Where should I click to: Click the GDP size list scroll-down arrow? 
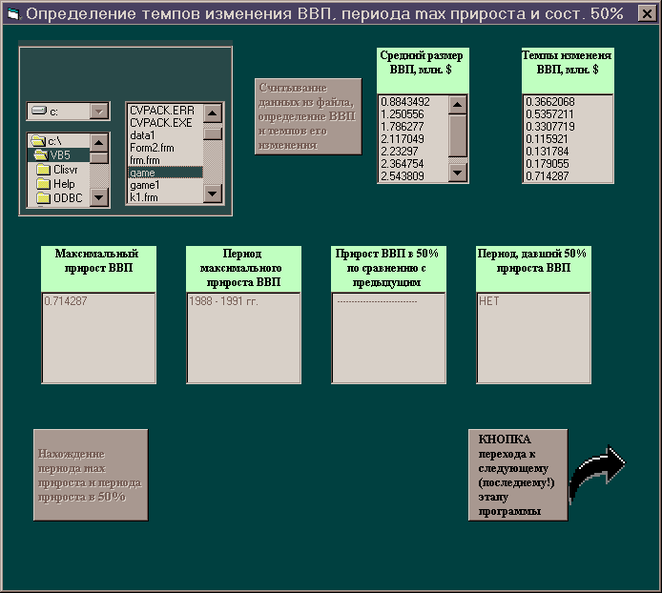(x=457, y=172)
